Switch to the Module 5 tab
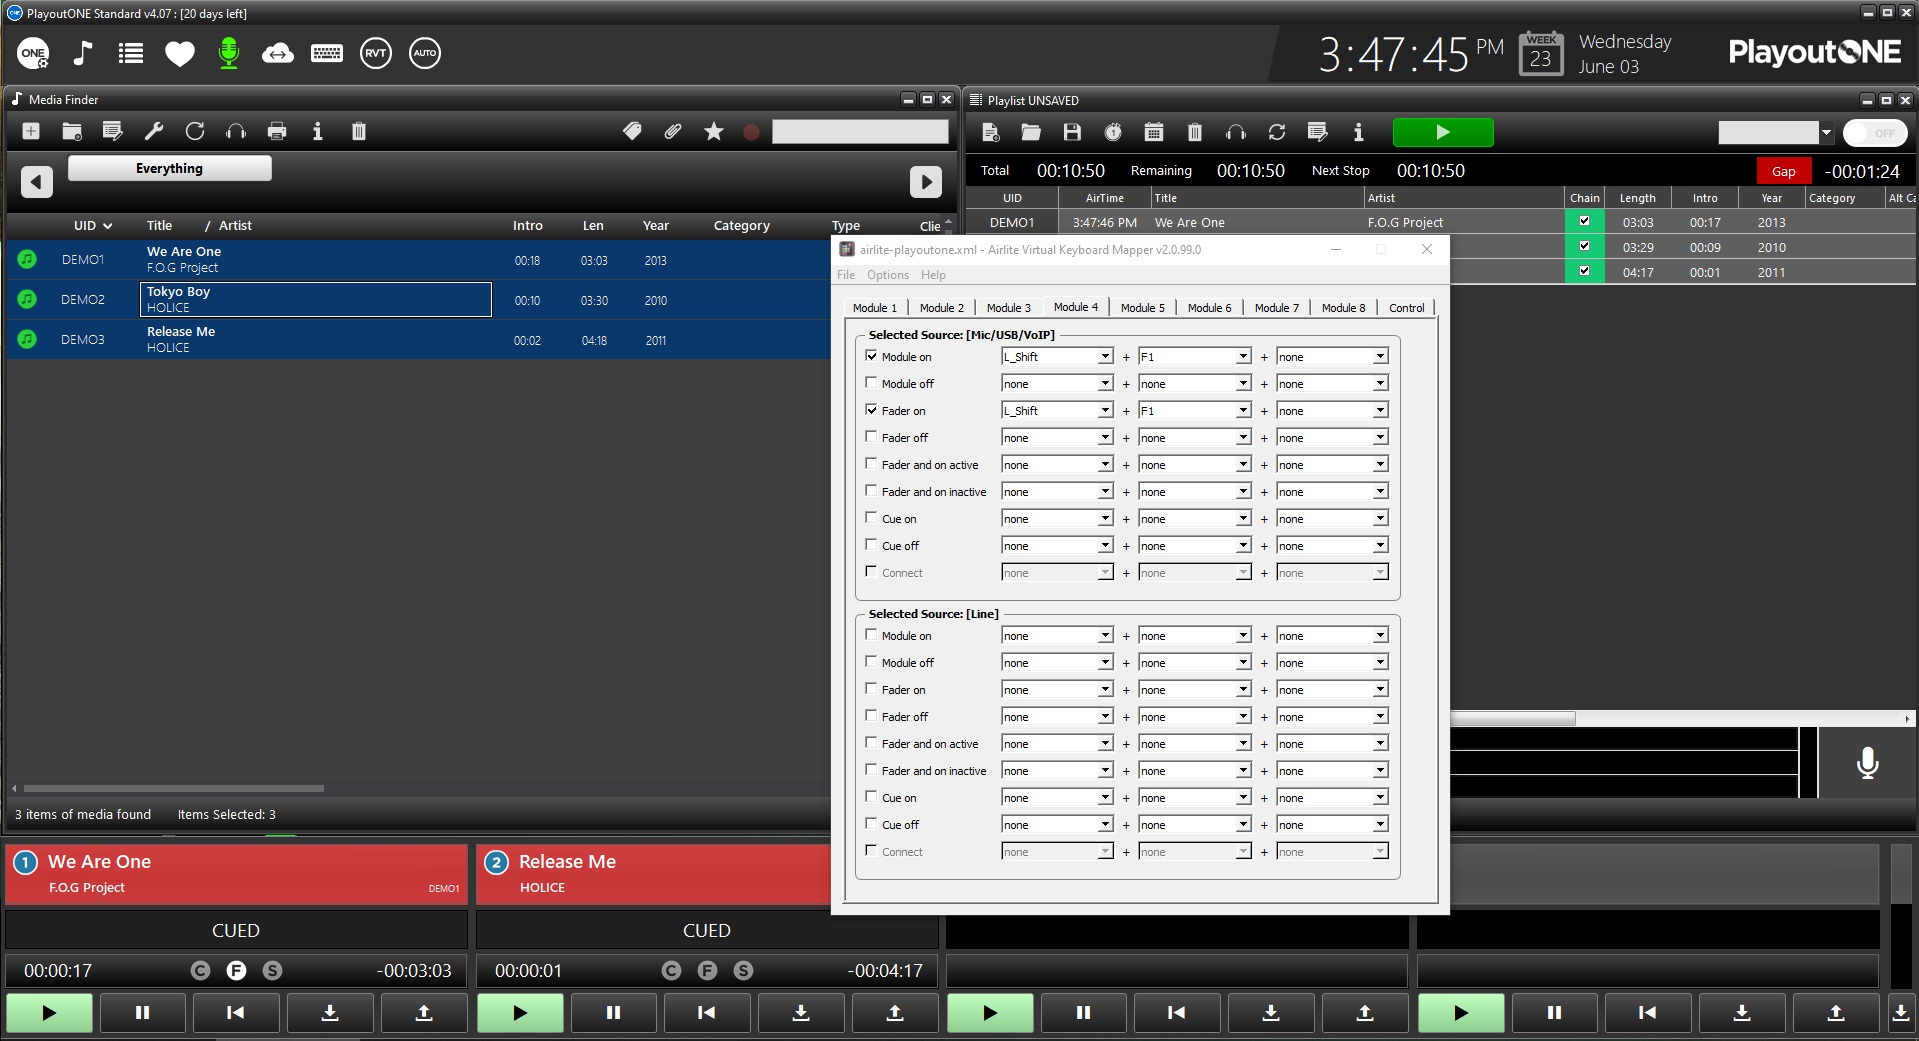This screenshot has width=1919, height=1041. pos(1142,308)
